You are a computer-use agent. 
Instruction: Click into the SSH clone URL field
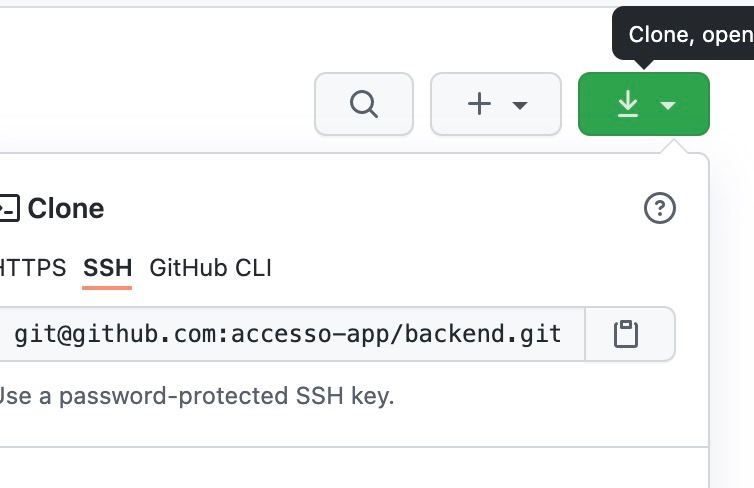[290, 334]
